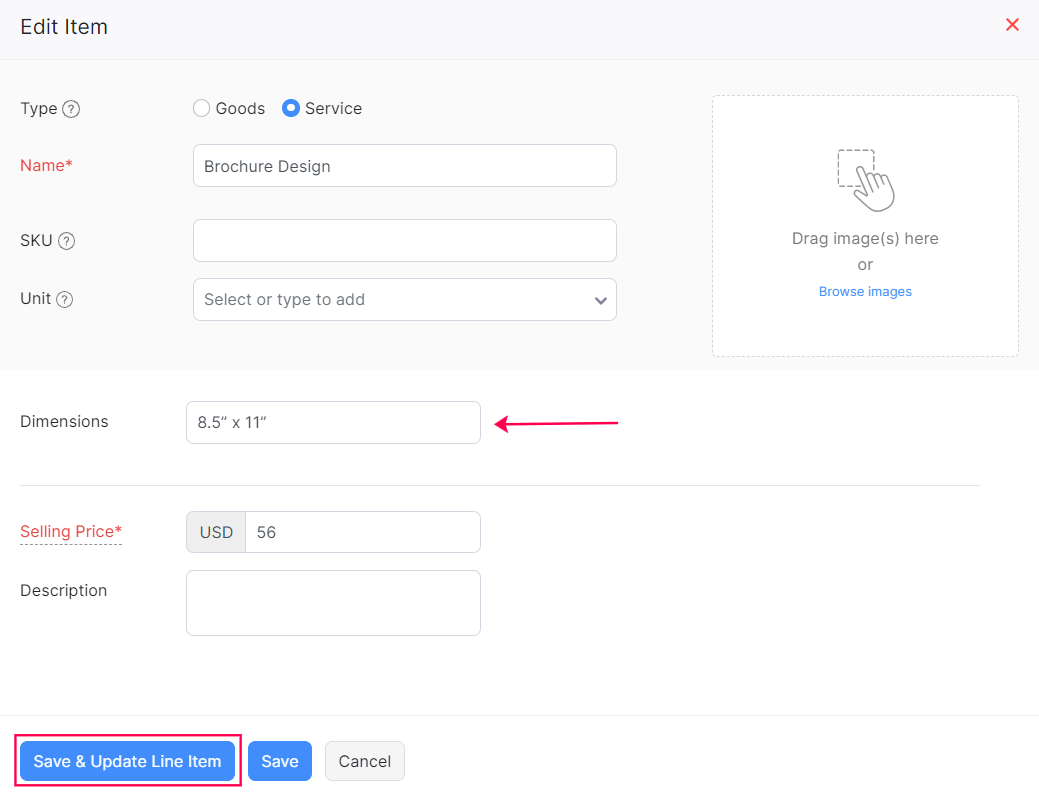The width and height of the screenshot is (1039, 796).
Task: Click the SKU help question mark icon
Action: point(66,241)
